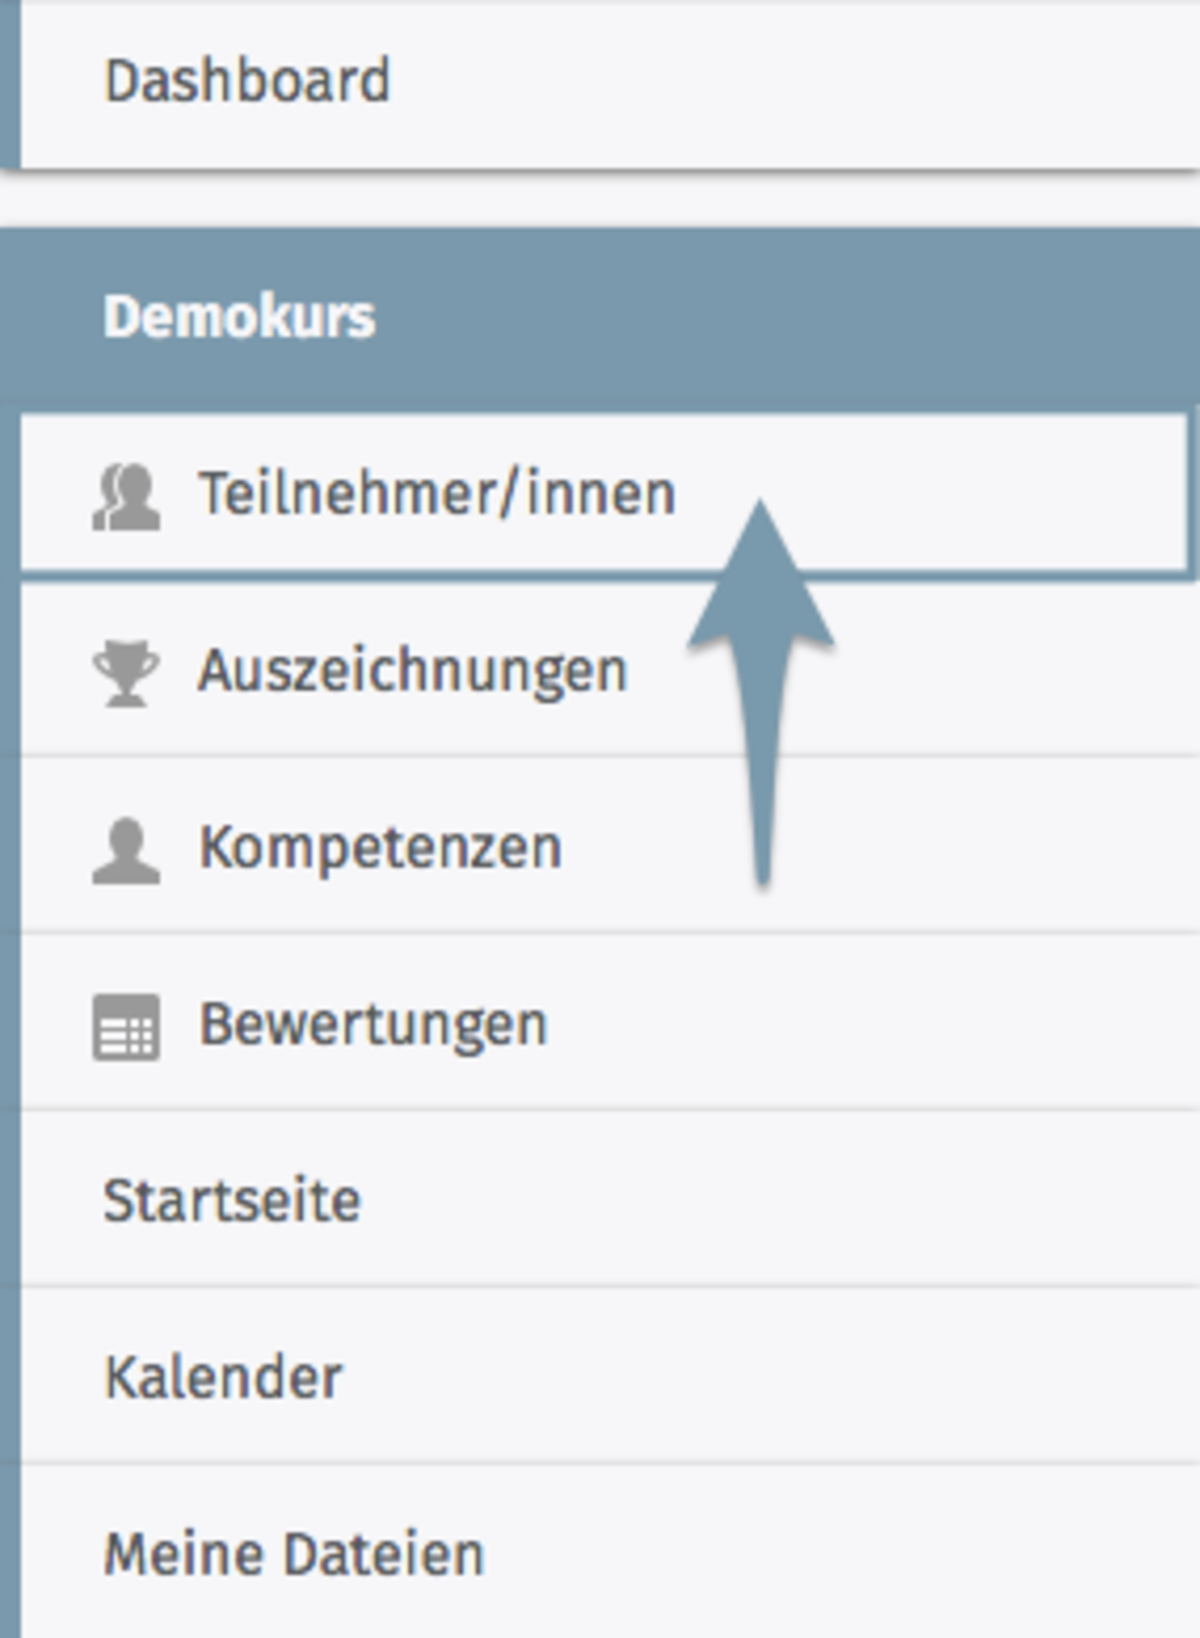Click the grid table icon for Bewertungen
Screen dimensions: 1200x1638
[x=126, y=1027]
